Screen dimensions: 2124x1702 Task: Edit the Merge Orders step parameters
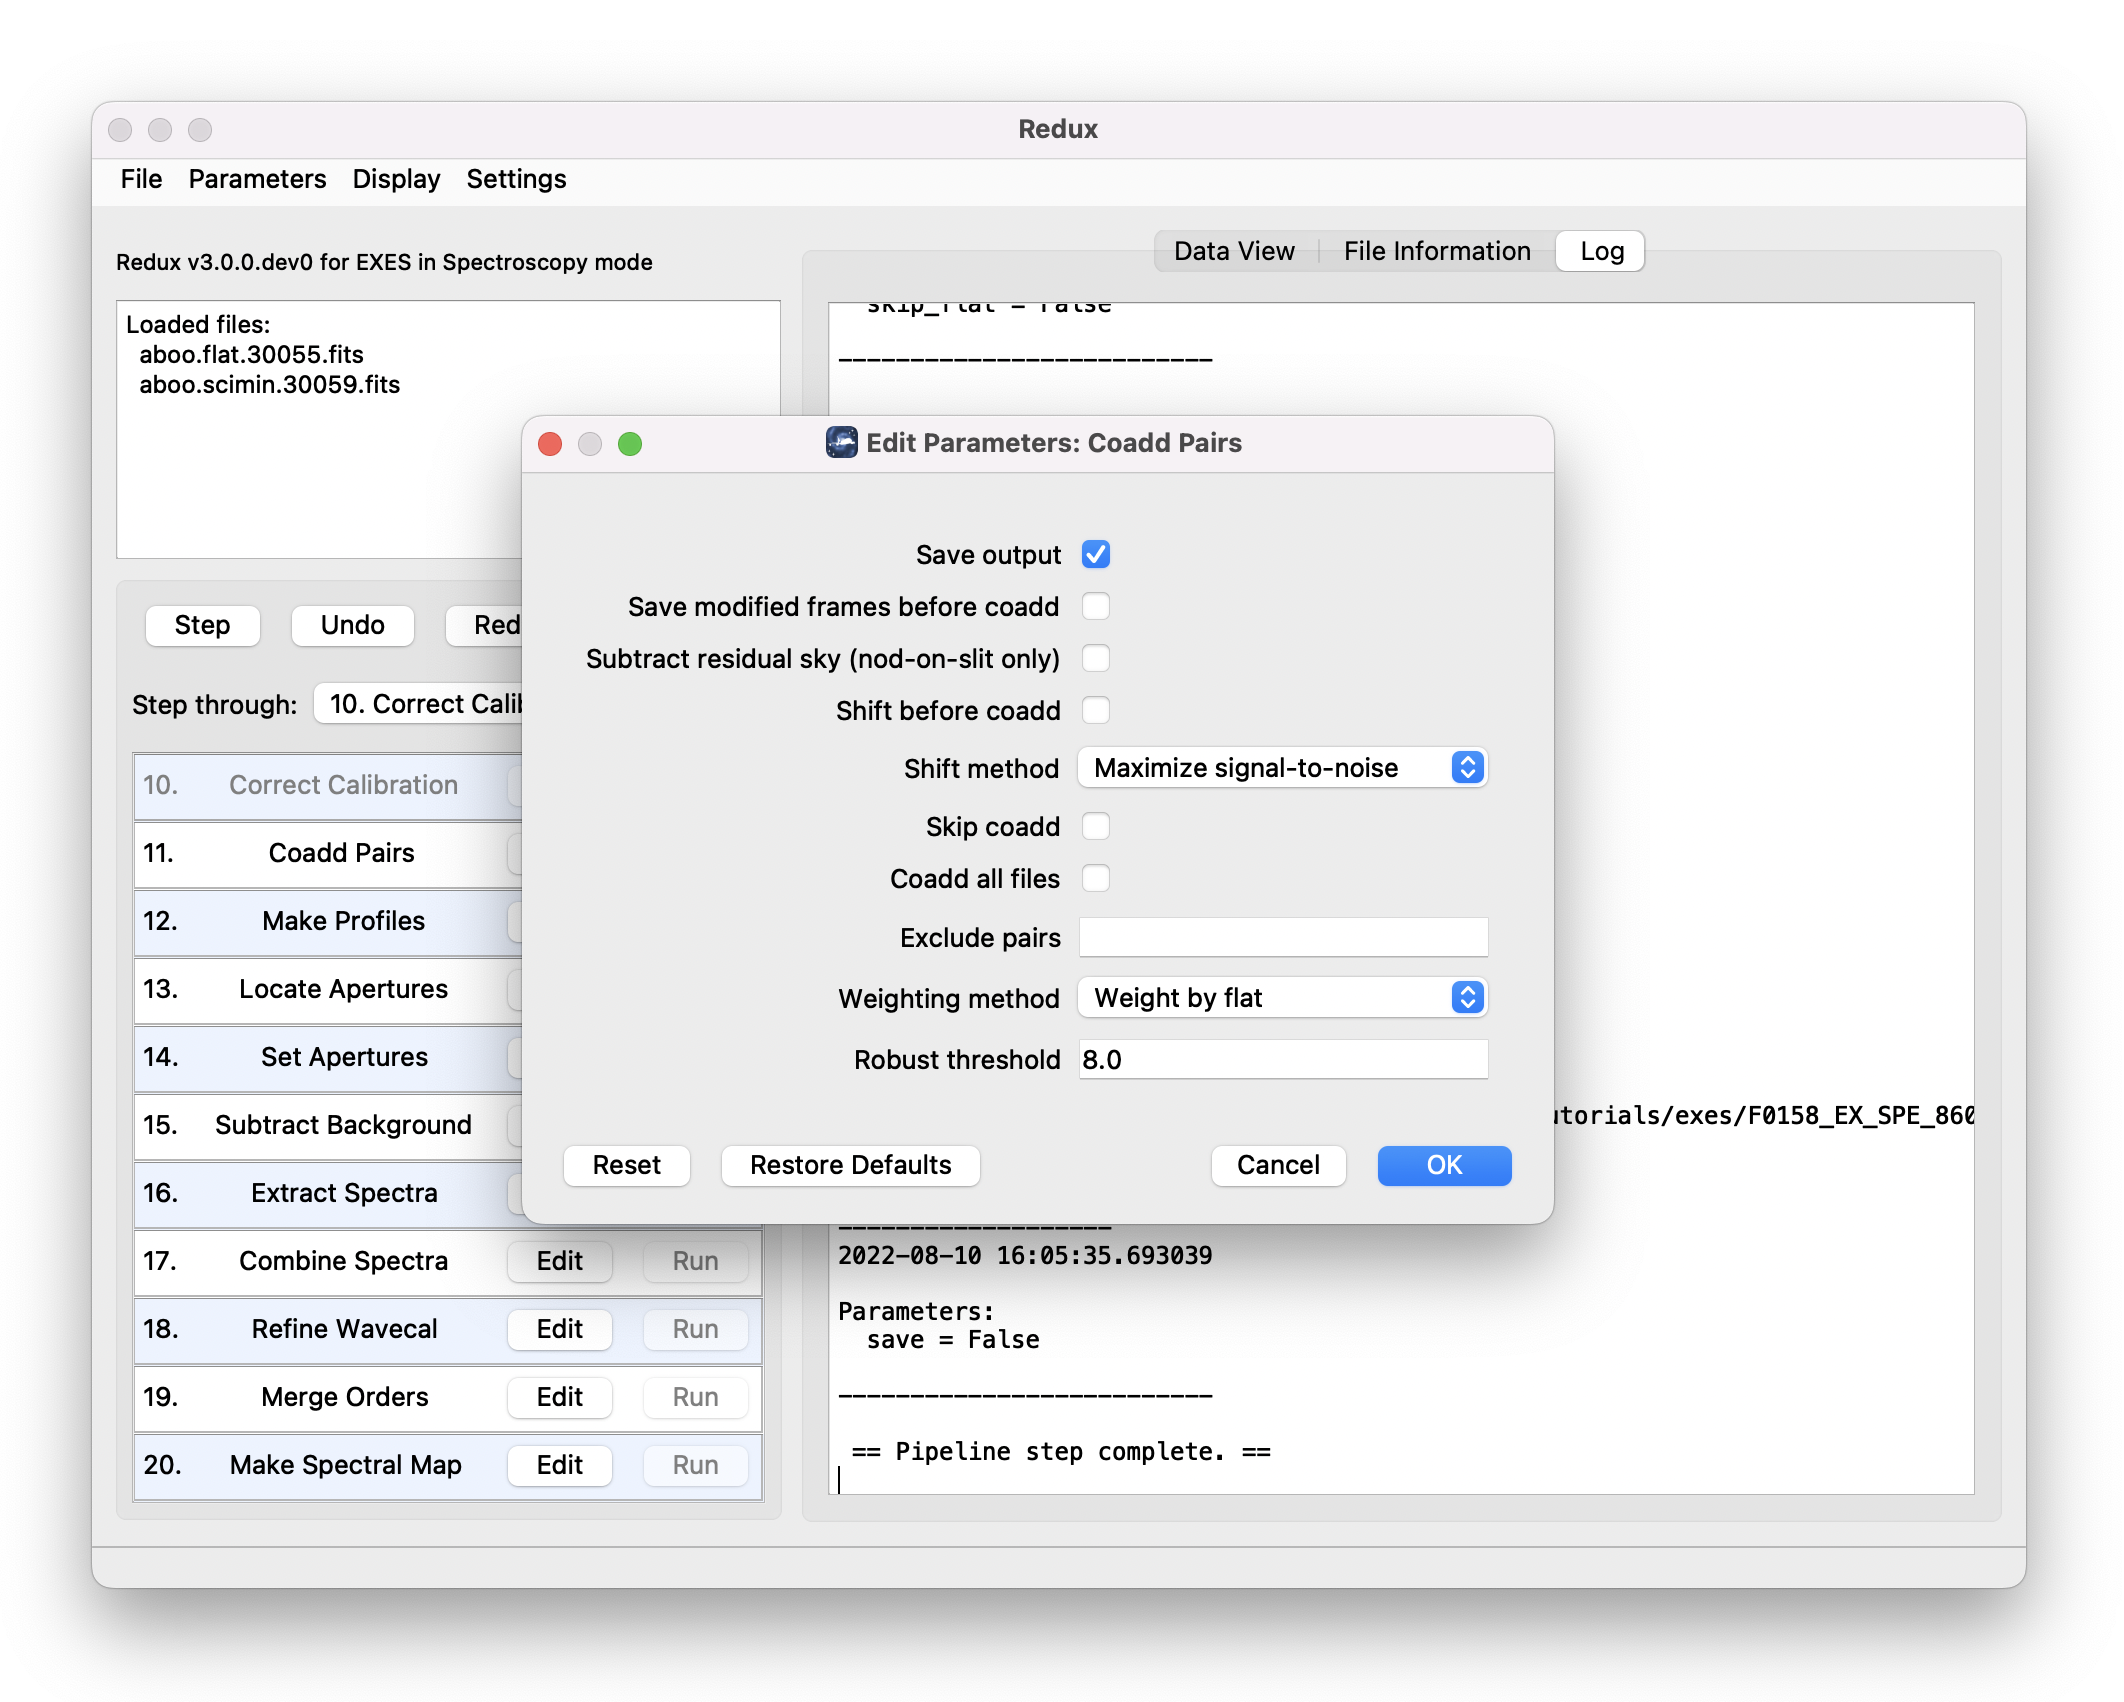(x=559, y=1397)
